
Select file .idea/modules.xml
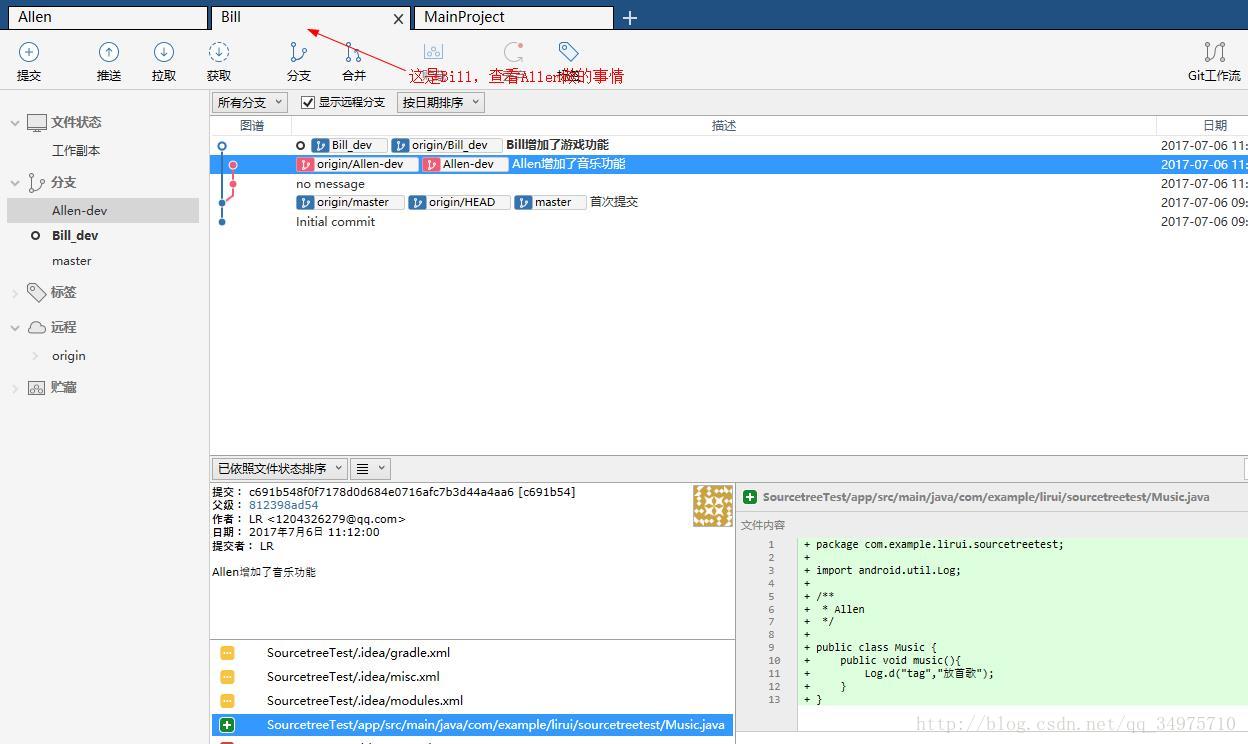pyautogui.click(x=365, y=700)
